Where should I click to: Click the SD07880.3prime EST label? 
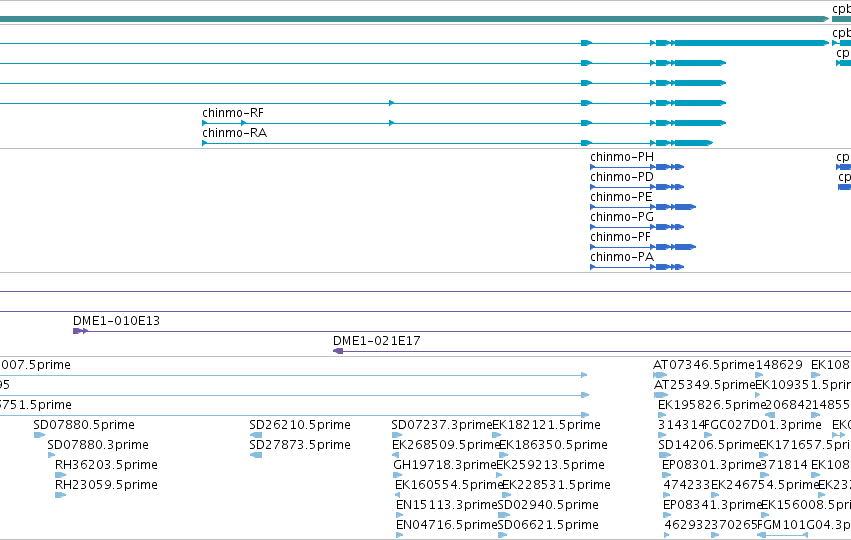point(98,445)
